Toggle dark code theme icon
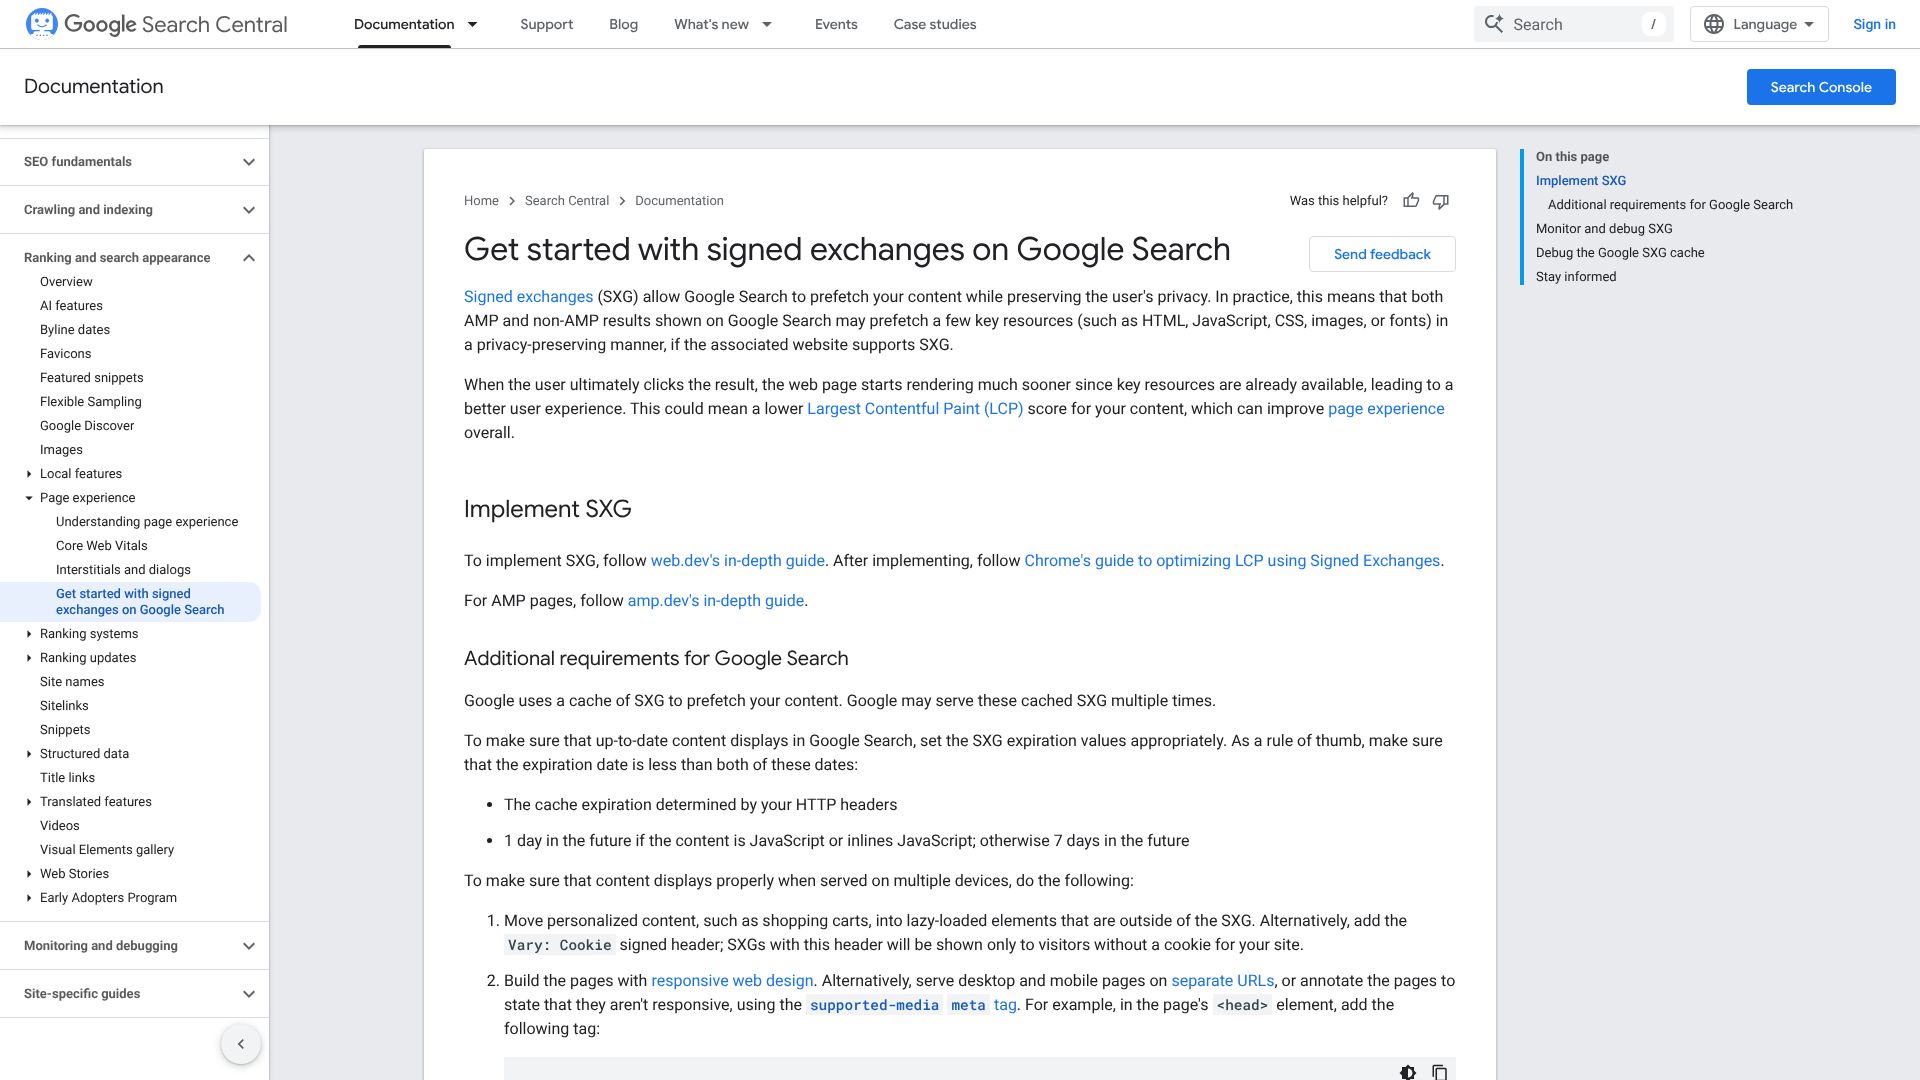Image resolution: width=1920 pixels, height=1080 pixels. point(1408,1072)
